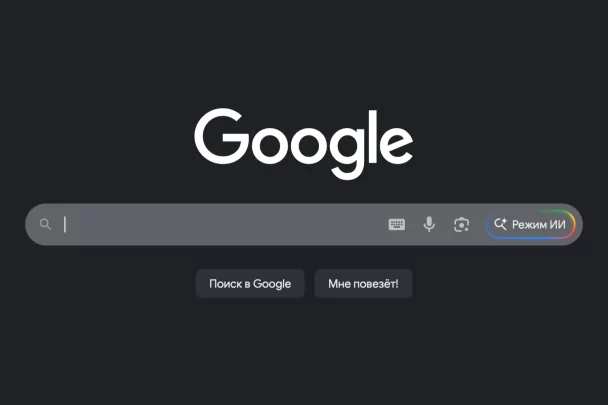This screenshot has width=608, height=405.
Task: Click the Режим ИИ text label
Action: point(539,224)
